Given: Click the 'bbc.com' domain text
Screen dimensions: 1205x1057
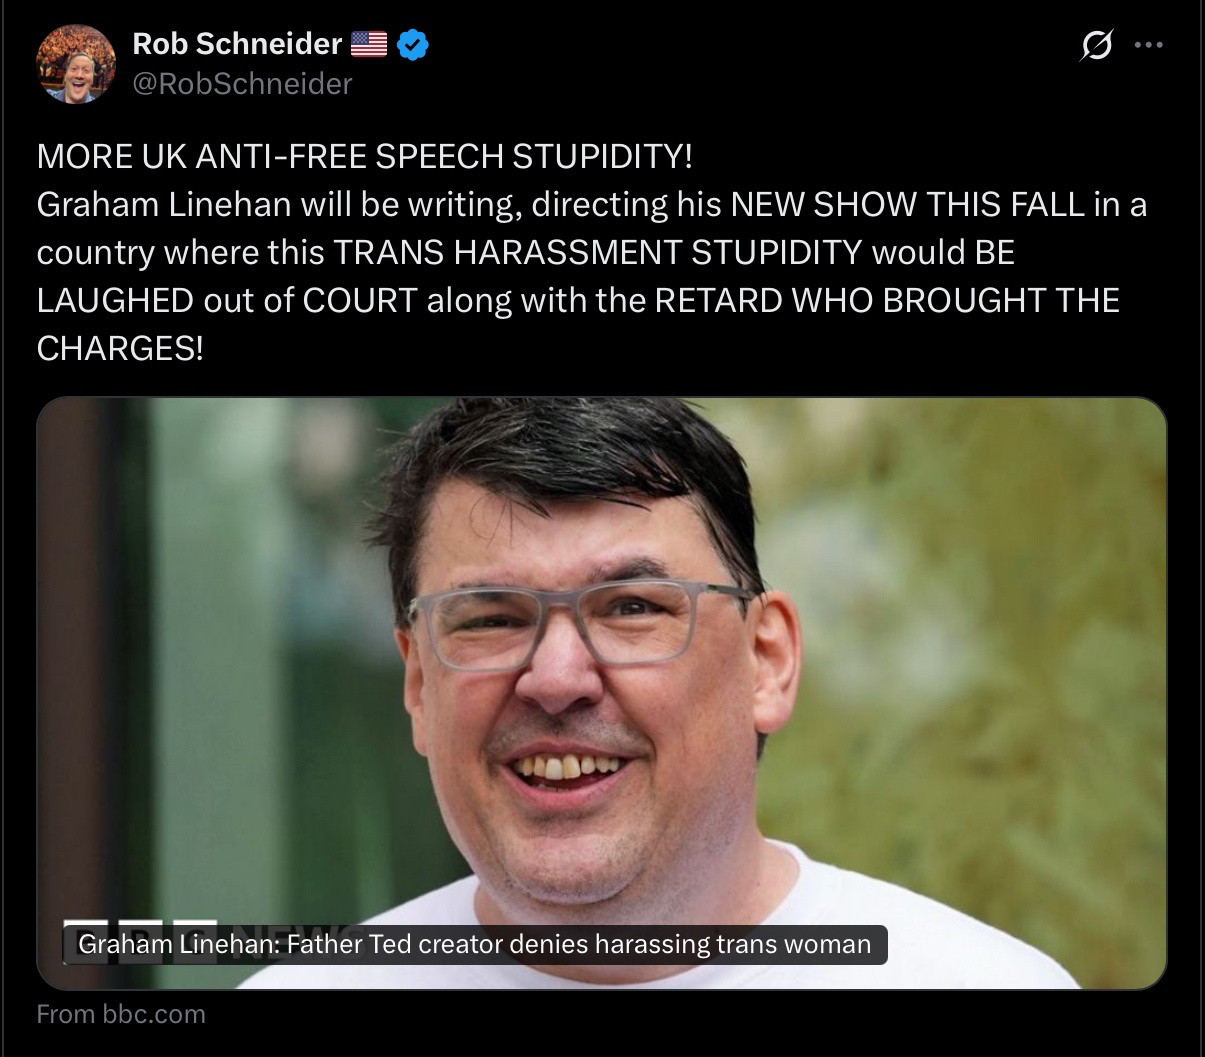Looking at the screenshot, I should tap(154, 1014).
